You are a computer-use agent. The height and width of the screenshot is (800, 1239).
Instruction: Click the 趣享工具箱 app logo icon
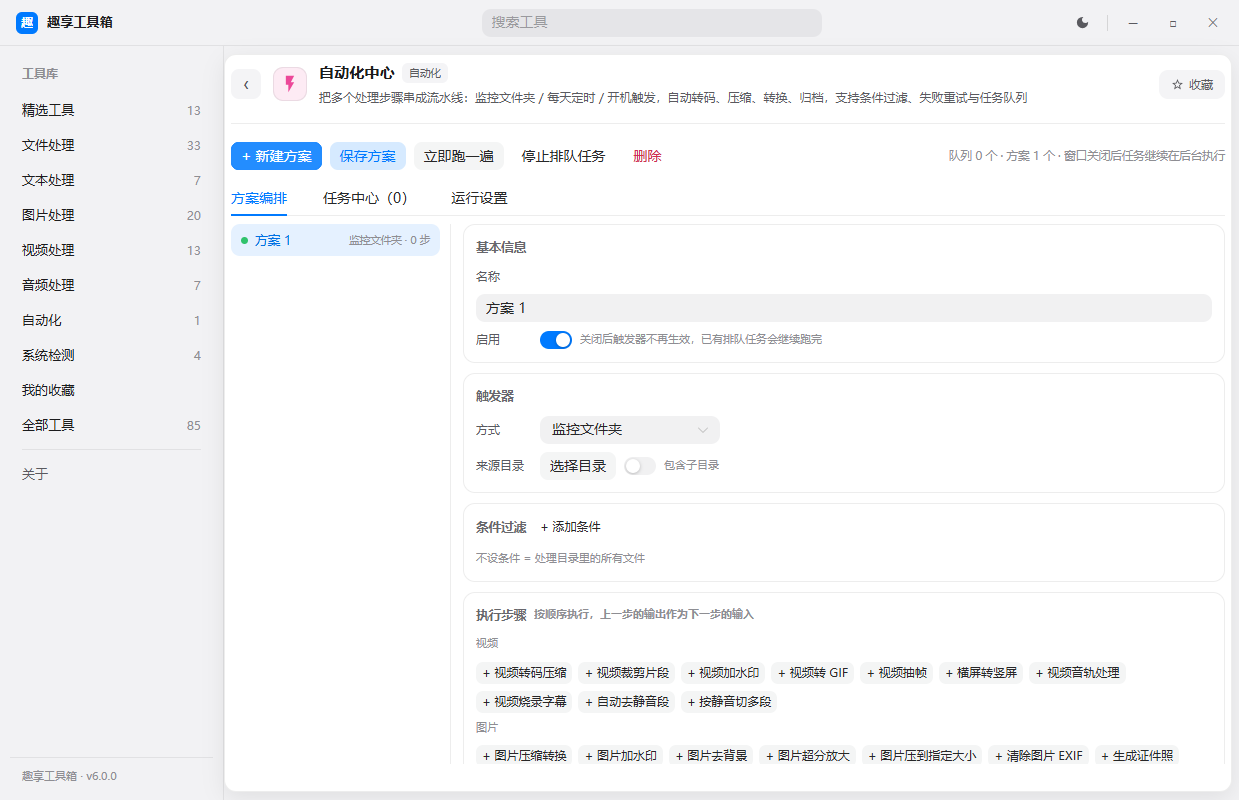[x=27, y=22]
